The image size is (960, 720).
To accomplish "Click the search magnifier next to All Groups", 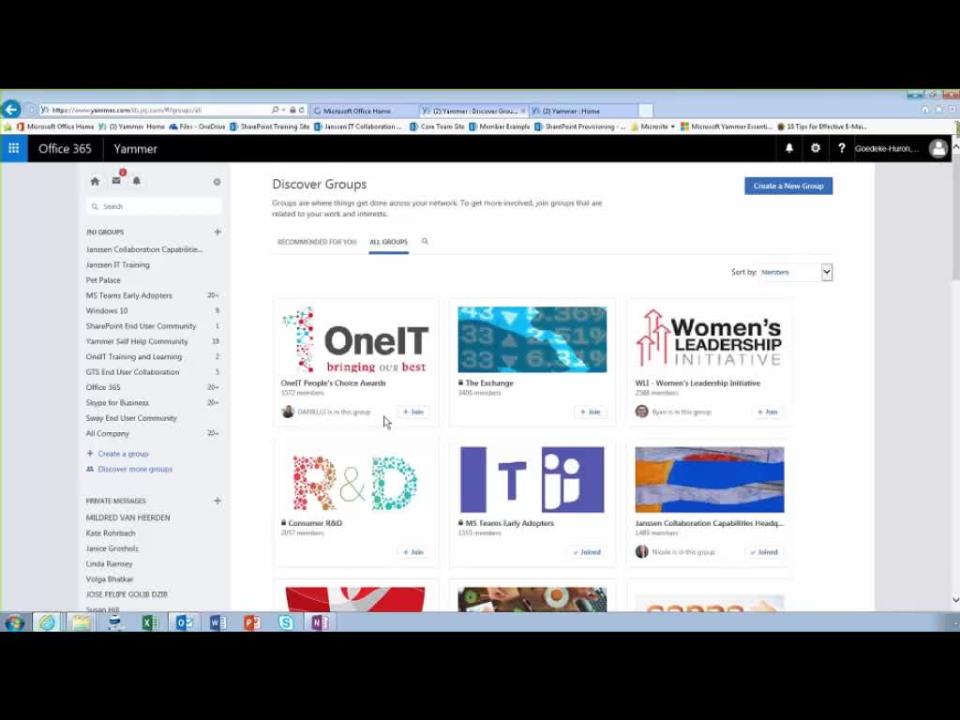I will 425,241.
